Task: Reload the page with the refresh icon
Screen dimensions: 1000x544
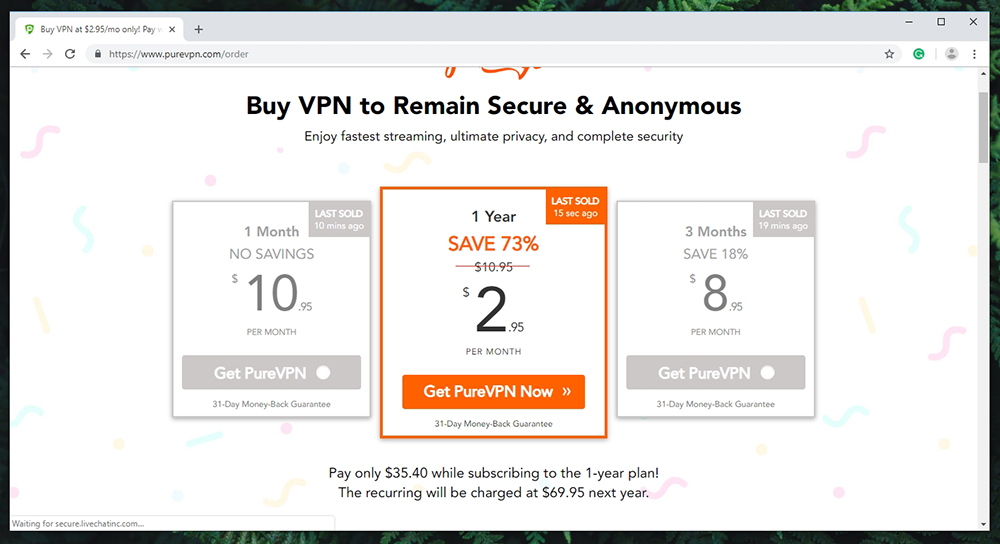Action: coord(70,54)
